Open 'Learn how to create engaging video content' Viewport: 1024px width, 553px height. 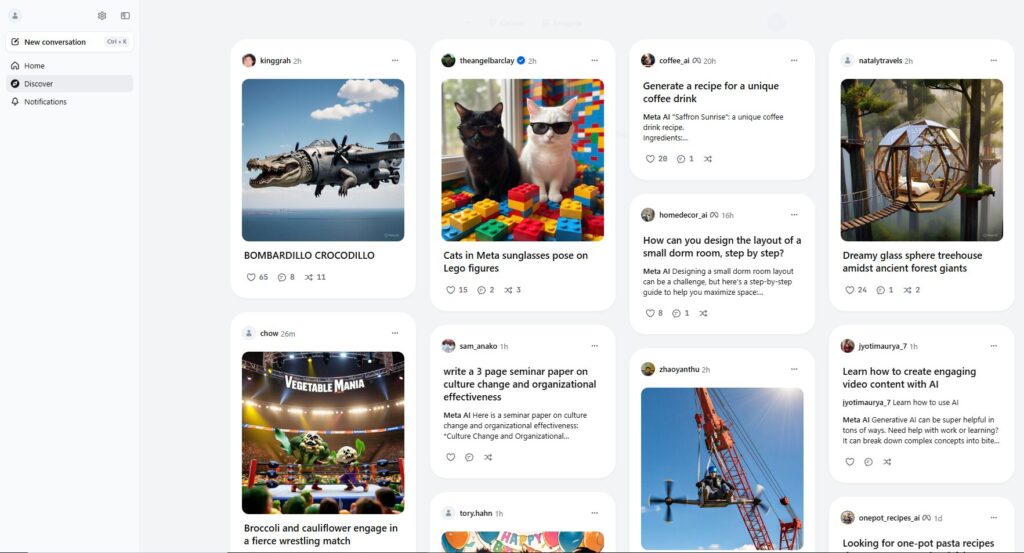point(909,378)
